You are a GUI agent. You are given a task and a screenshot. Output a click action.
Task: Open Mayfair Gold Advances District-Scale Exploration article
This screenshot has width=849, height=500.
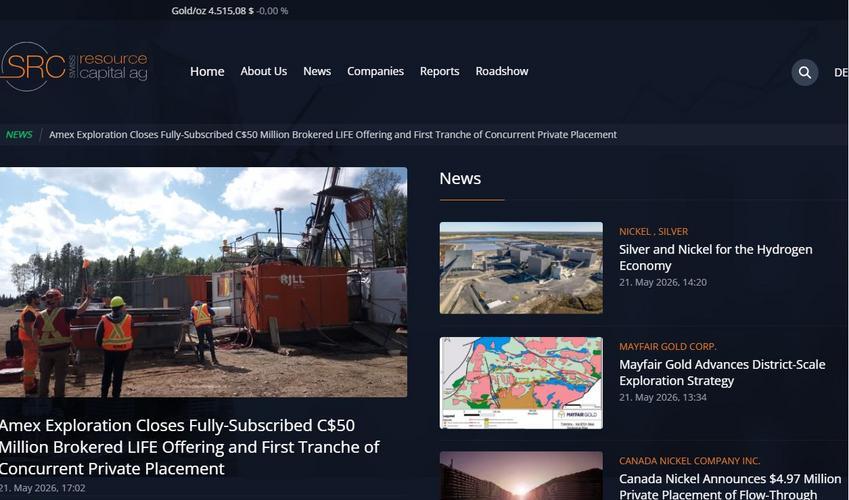(x=722, y=373)
